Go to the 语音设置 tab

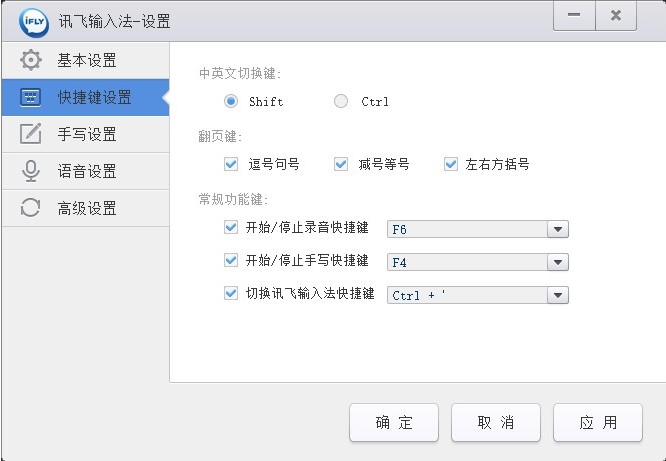tap(86, 171)
